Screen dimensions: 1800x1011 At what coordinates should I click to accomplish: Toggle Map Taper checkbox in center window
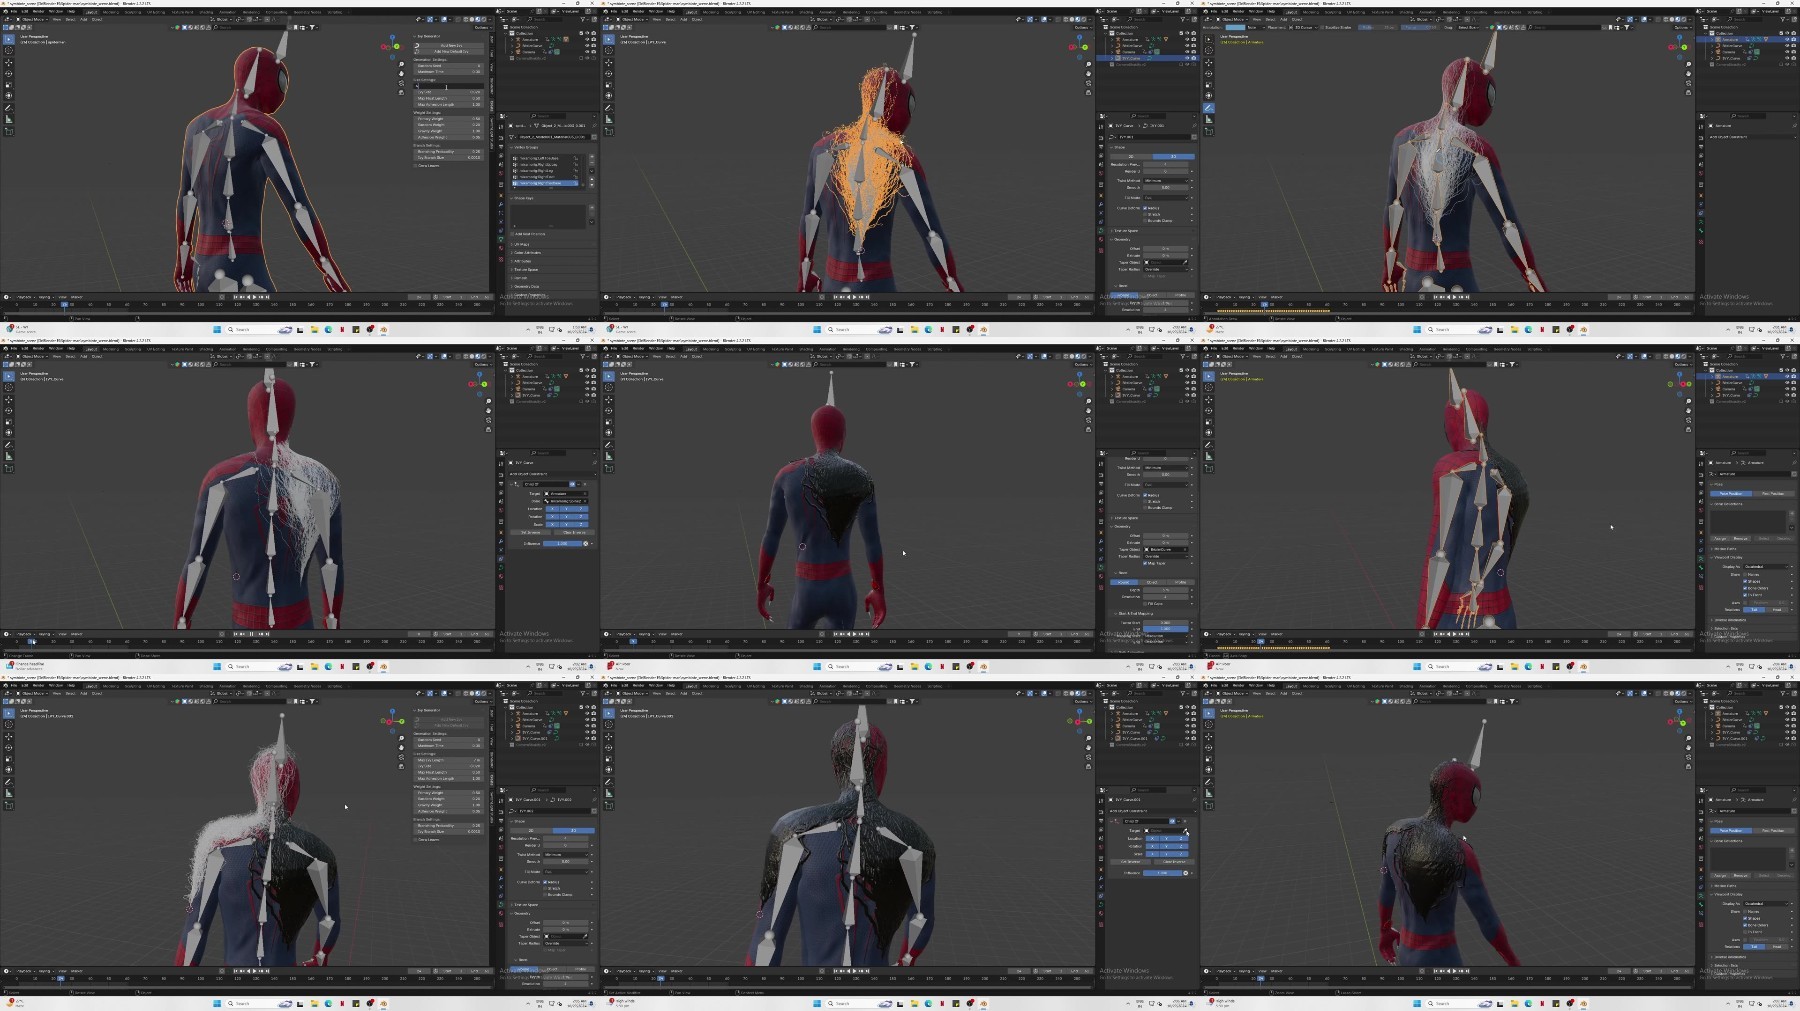[x=1147, y=563]
